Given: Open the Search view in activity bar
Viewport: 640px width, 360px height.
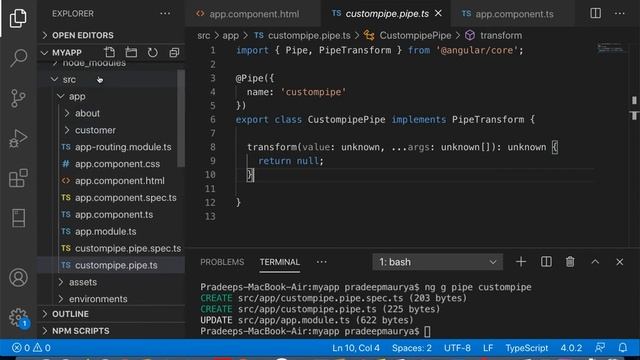Looking at the screenshot, I should [18, 58].
